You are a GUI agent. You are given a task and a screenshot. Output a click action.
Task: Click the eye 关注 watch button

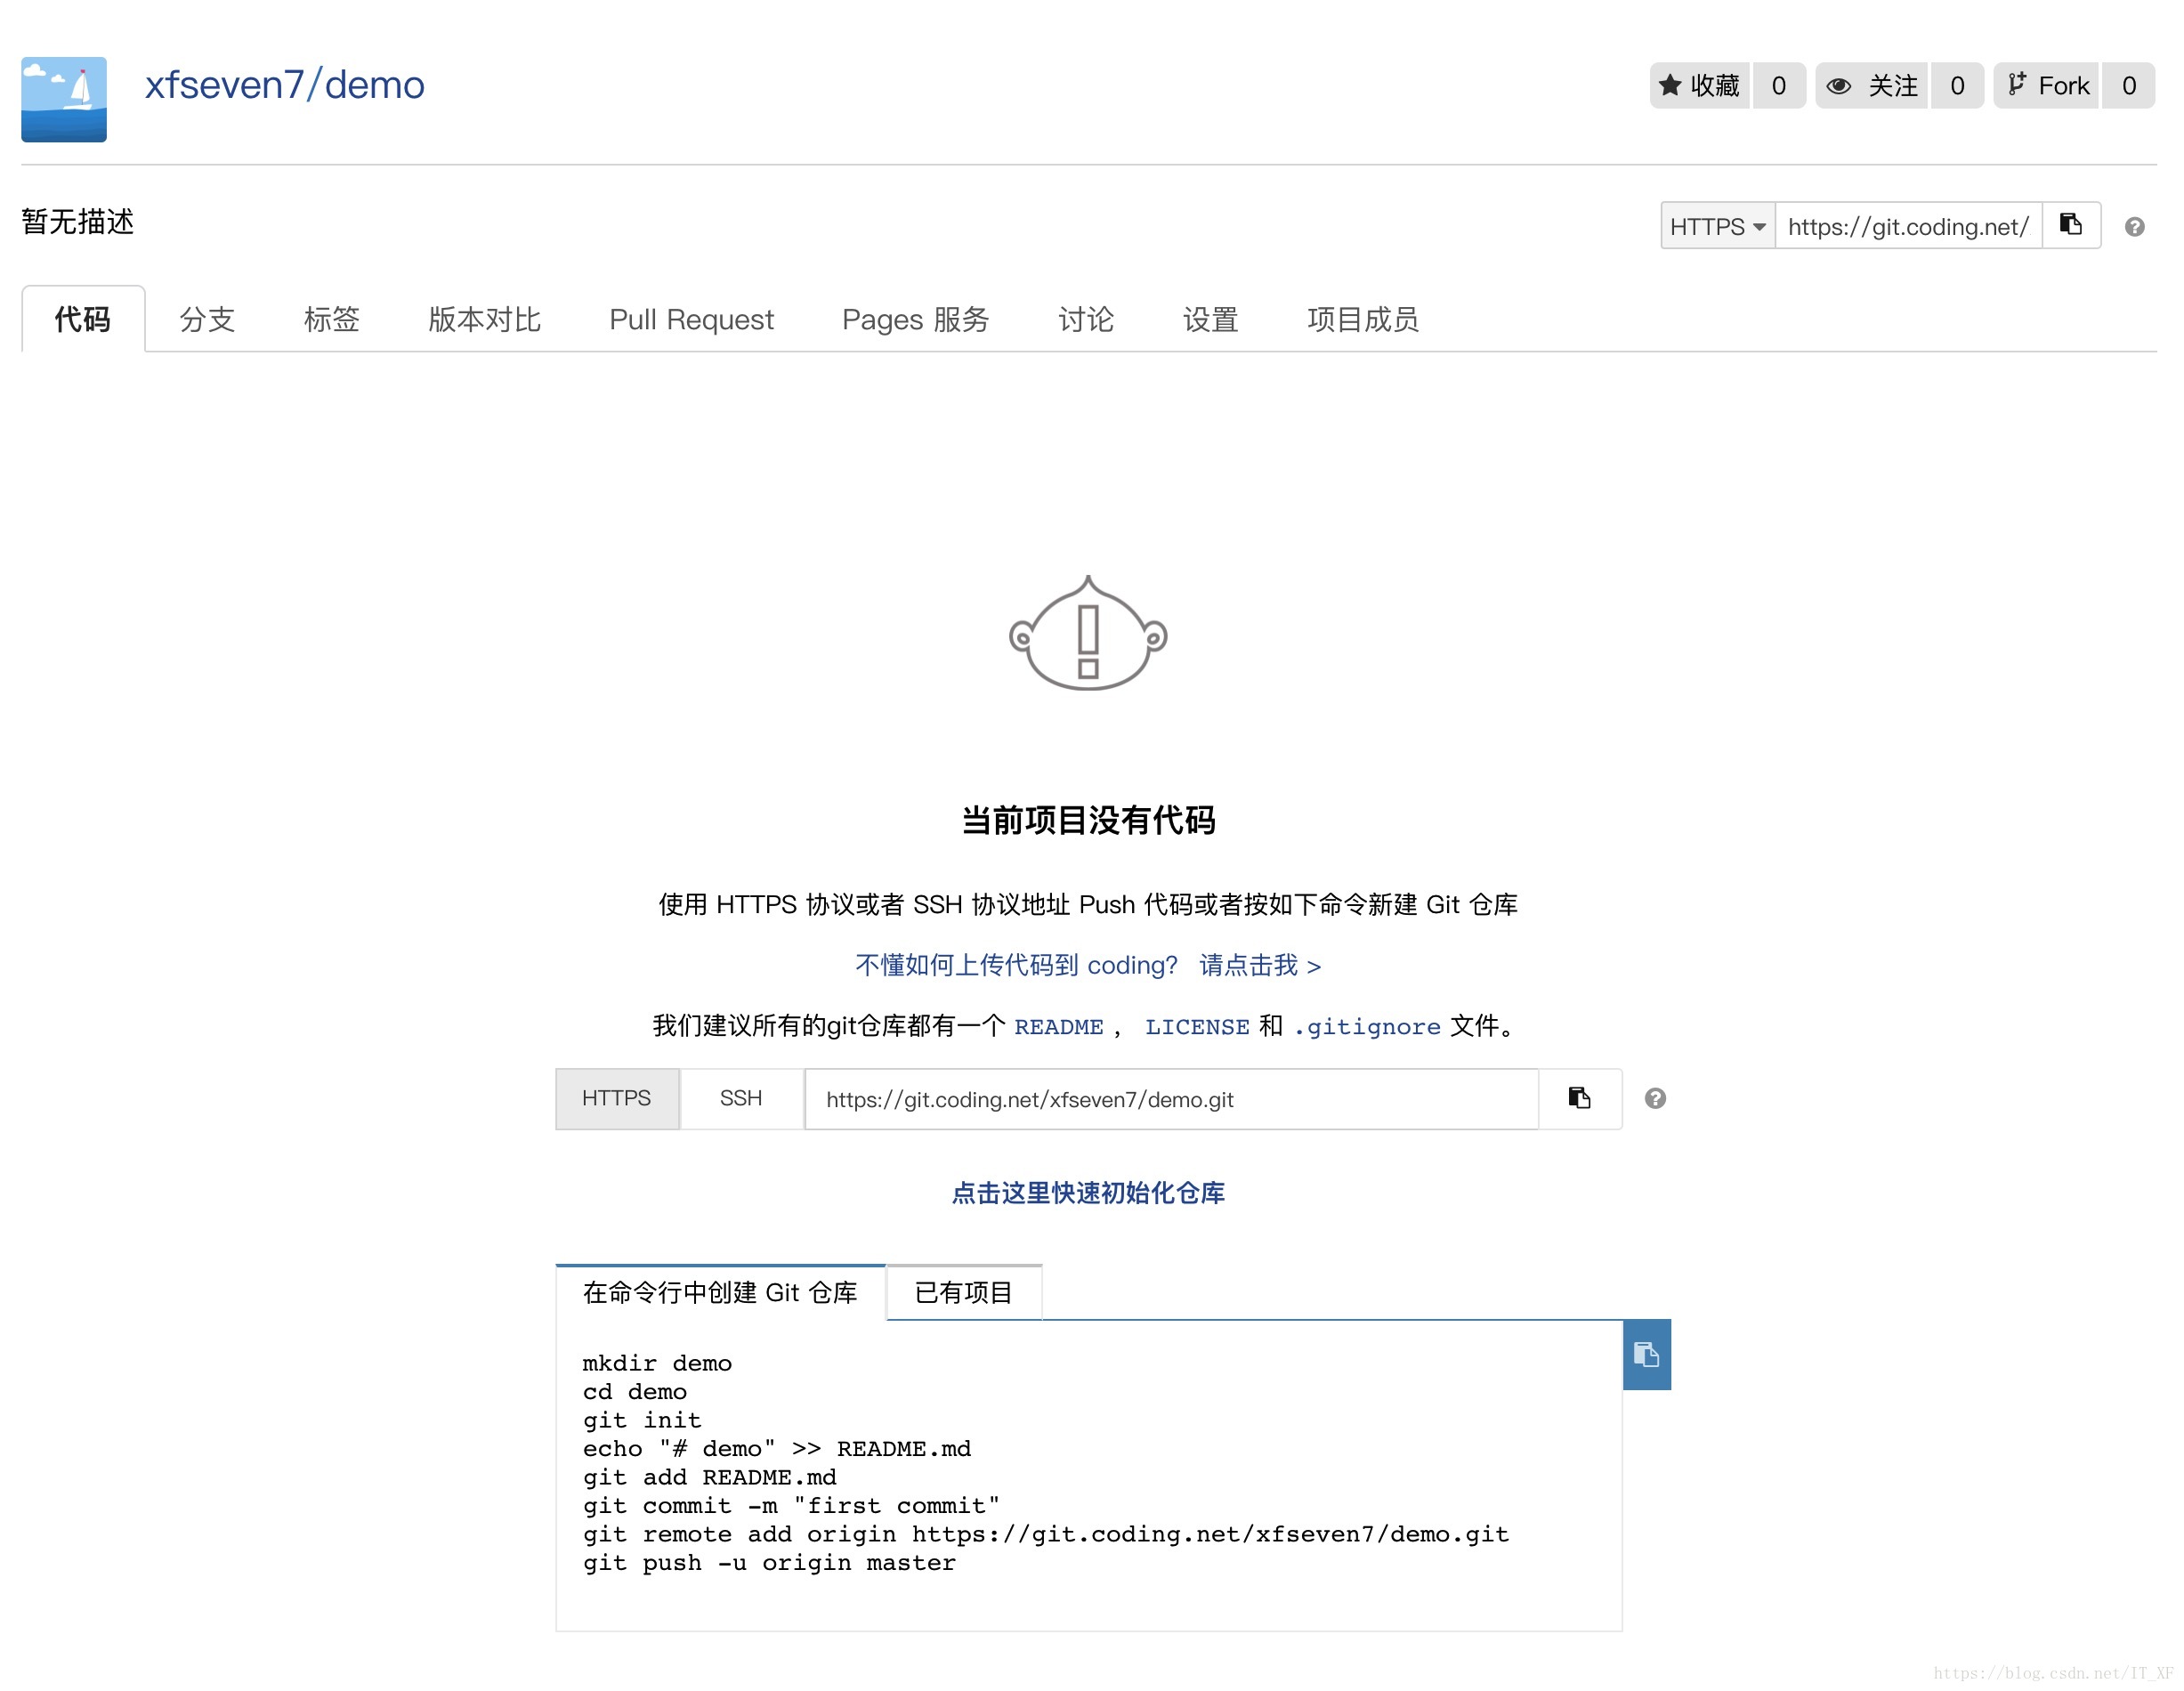[1872, 85]
